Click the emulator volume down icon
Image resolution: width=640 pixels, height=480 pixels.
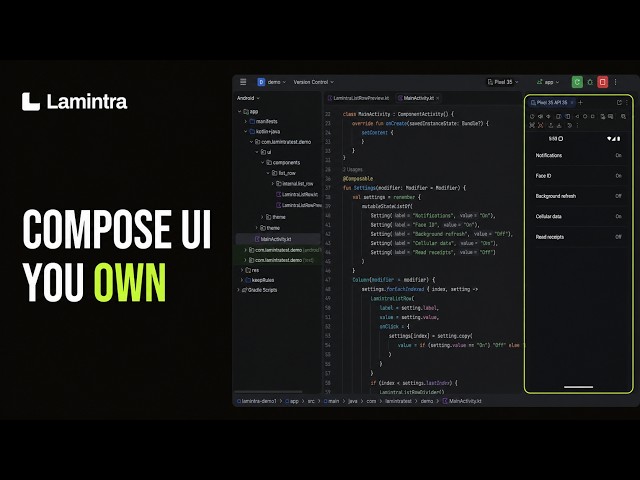click(x=548, y=116)
